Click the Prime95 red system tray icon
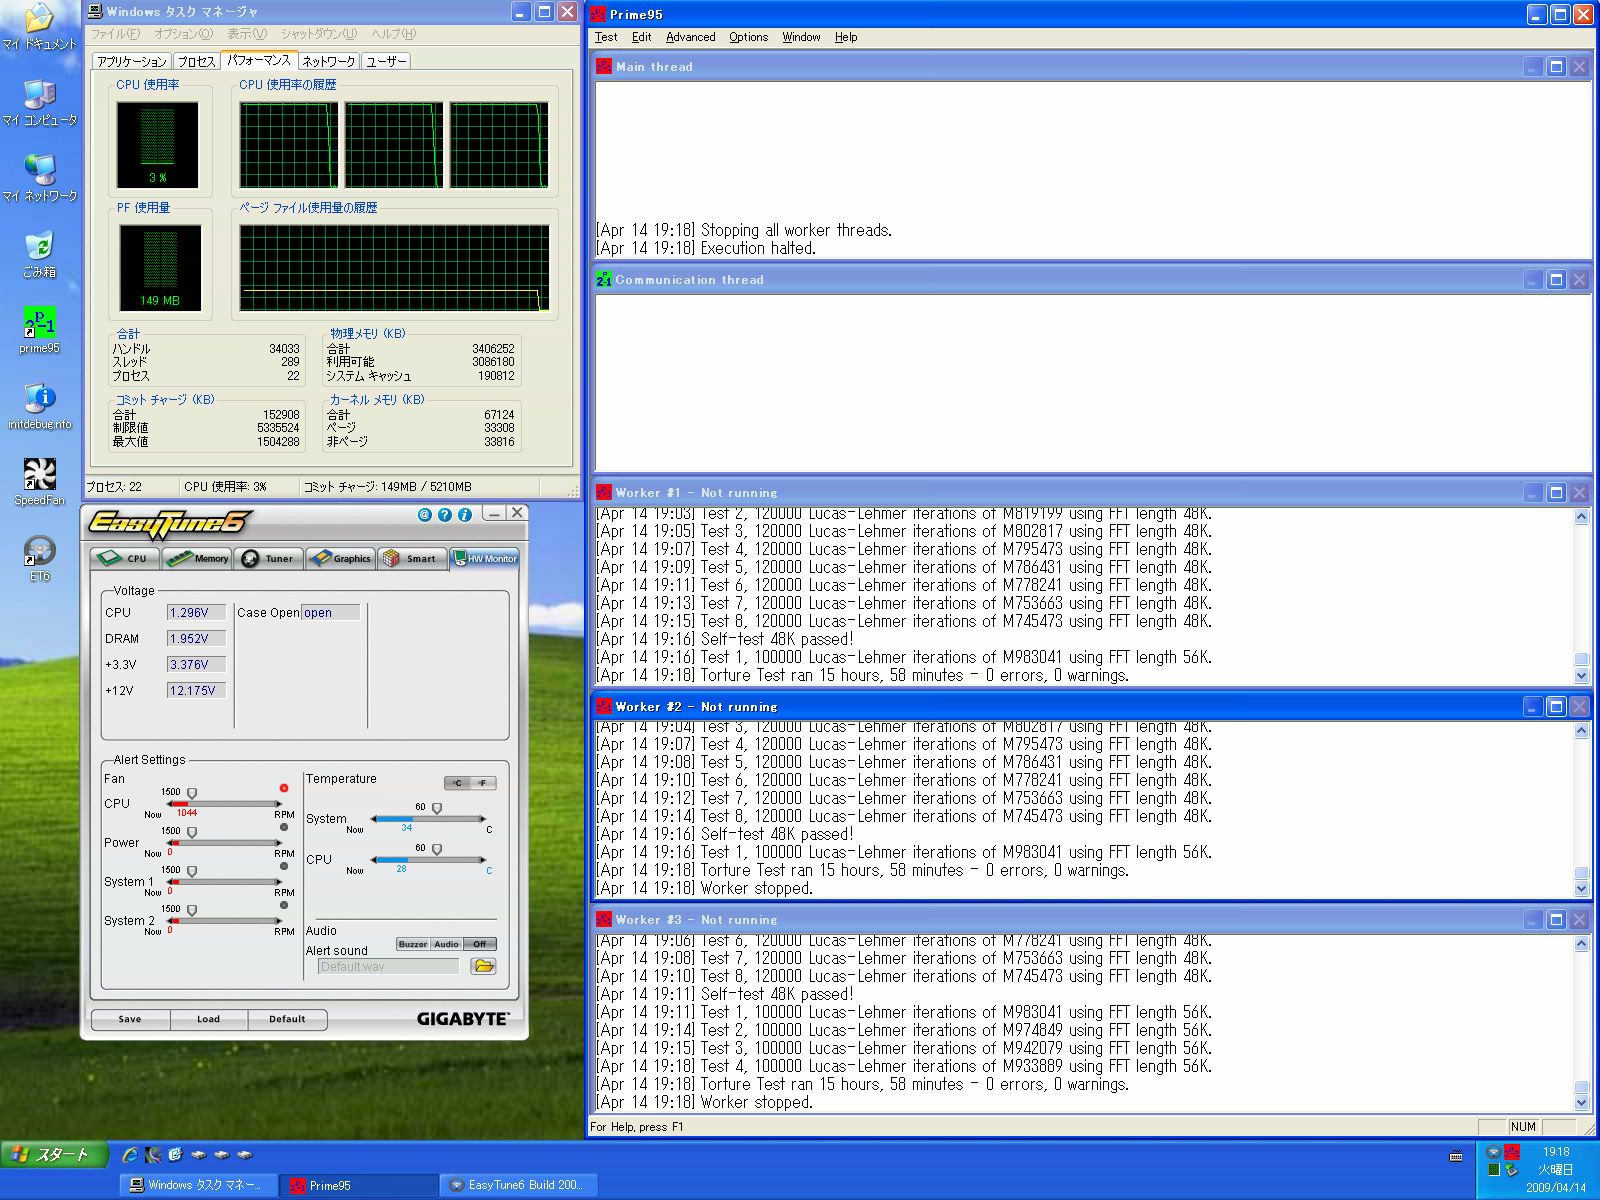1600x1200 pixels. click(1512, 1152)
